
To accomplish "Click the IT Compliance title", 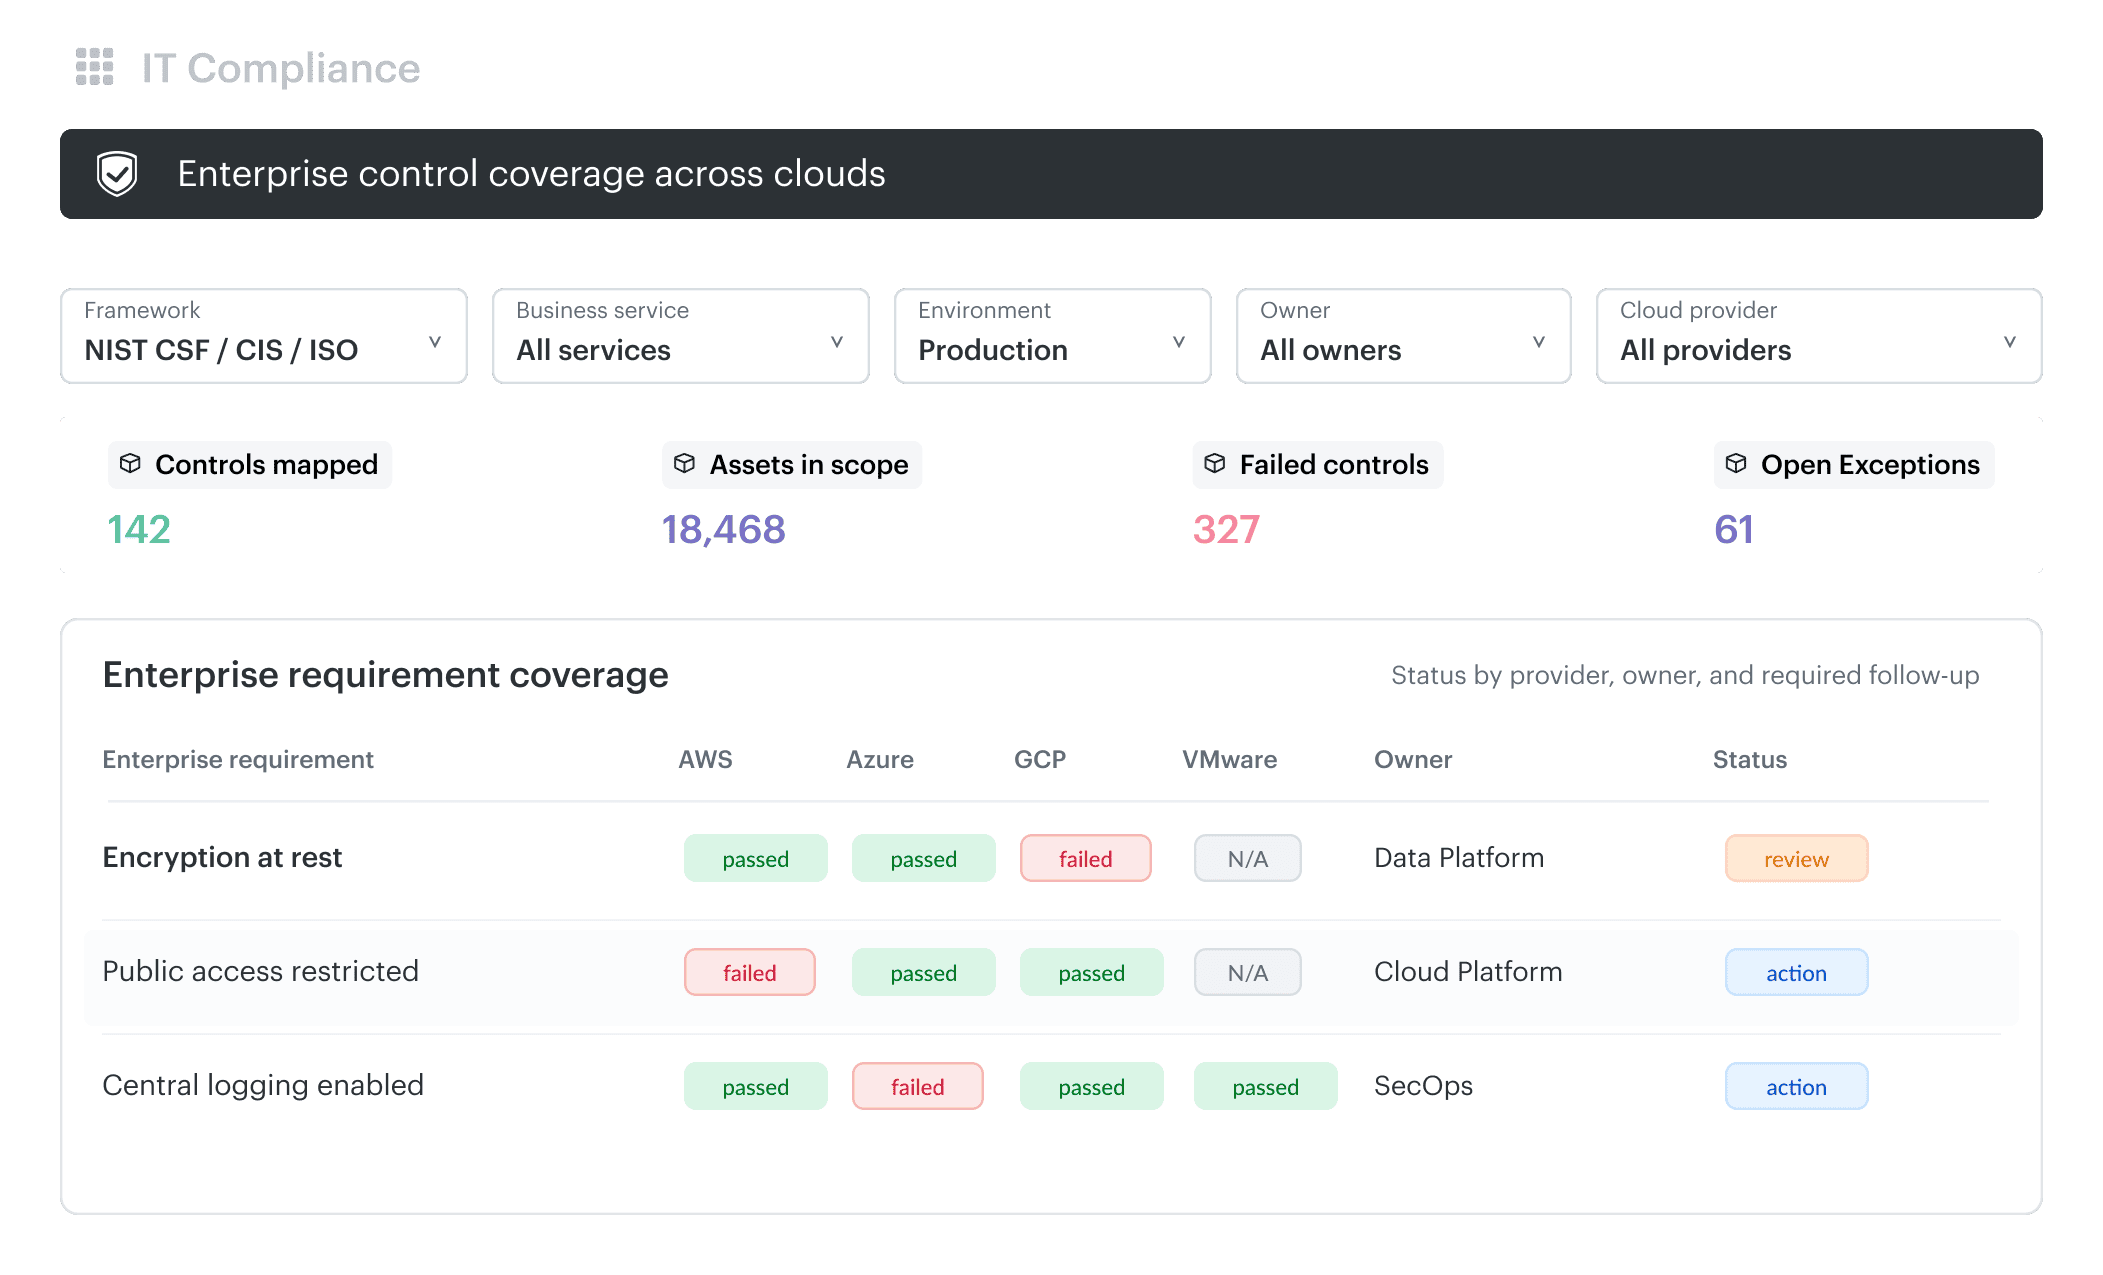I will (x=281, y=68).
